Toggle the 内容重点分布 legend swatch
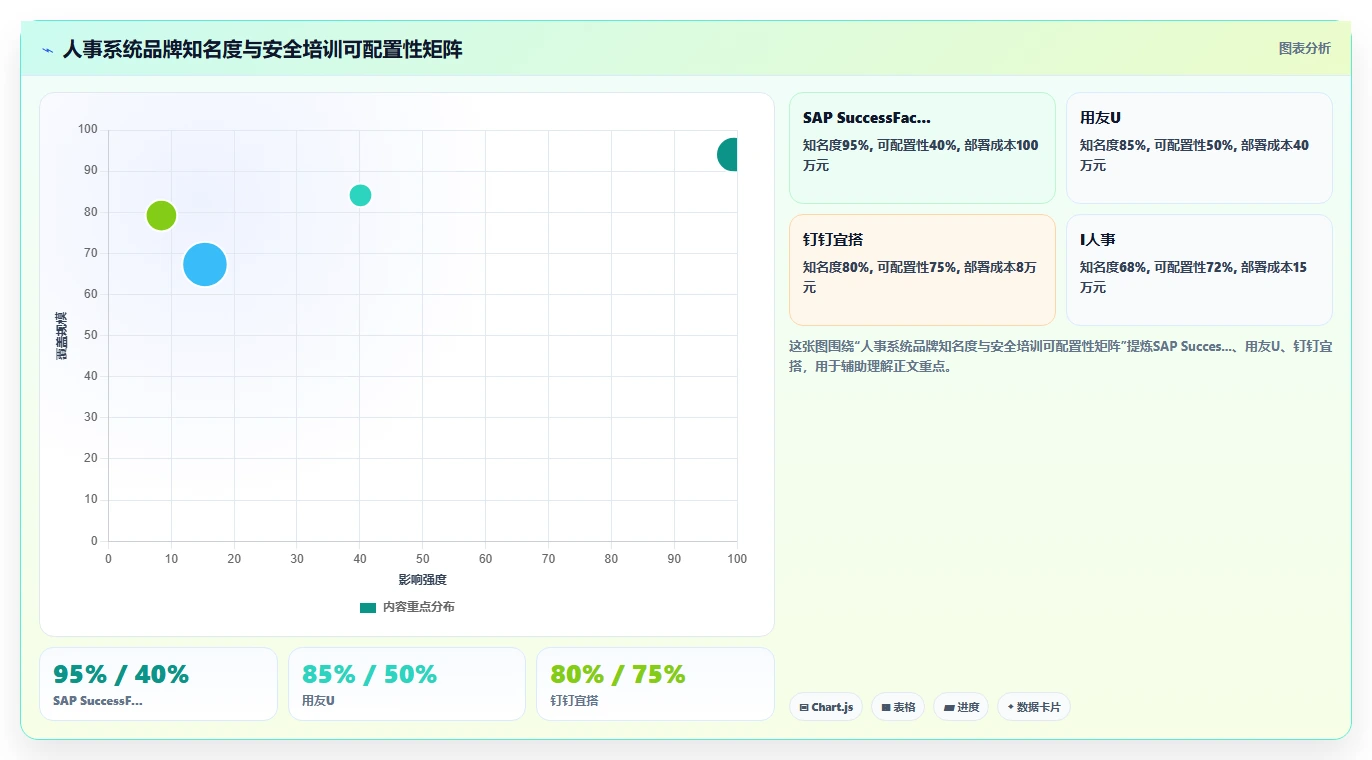 click(x=368, y=607)
